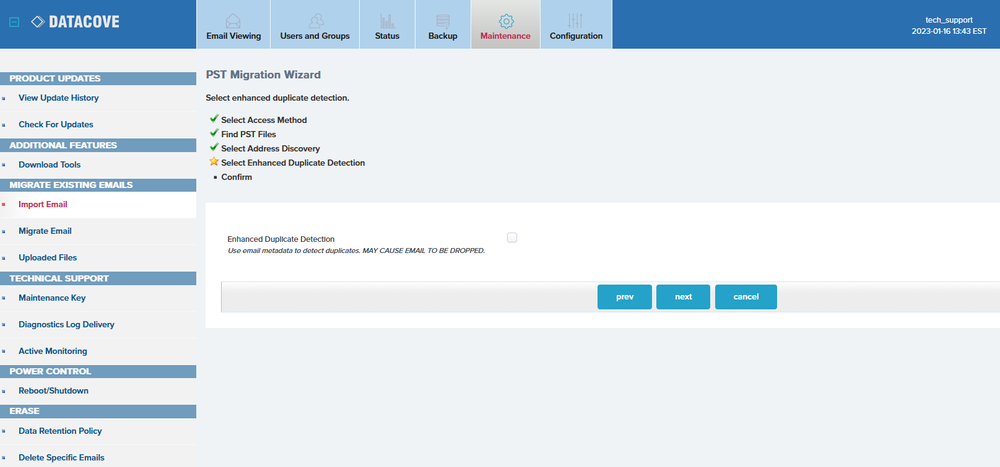Click the MIGRATE EXISTING EMAILS section header
Viewport: 1000px width, 467px height.
pos(98,185)
